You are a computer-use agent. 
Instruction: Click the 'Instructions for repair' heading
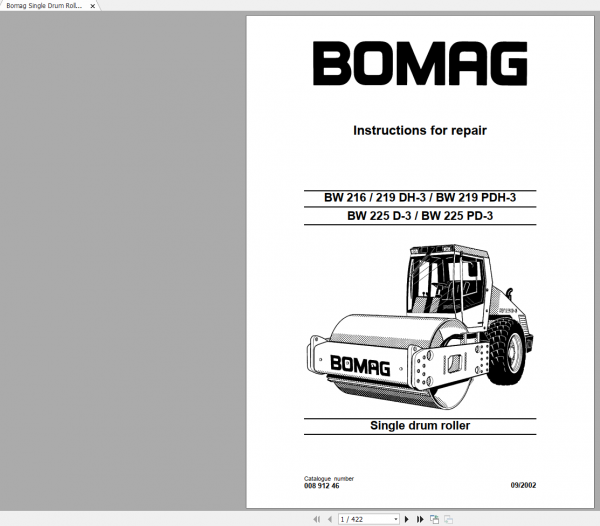pyautogui.click(x=420, y=130)
